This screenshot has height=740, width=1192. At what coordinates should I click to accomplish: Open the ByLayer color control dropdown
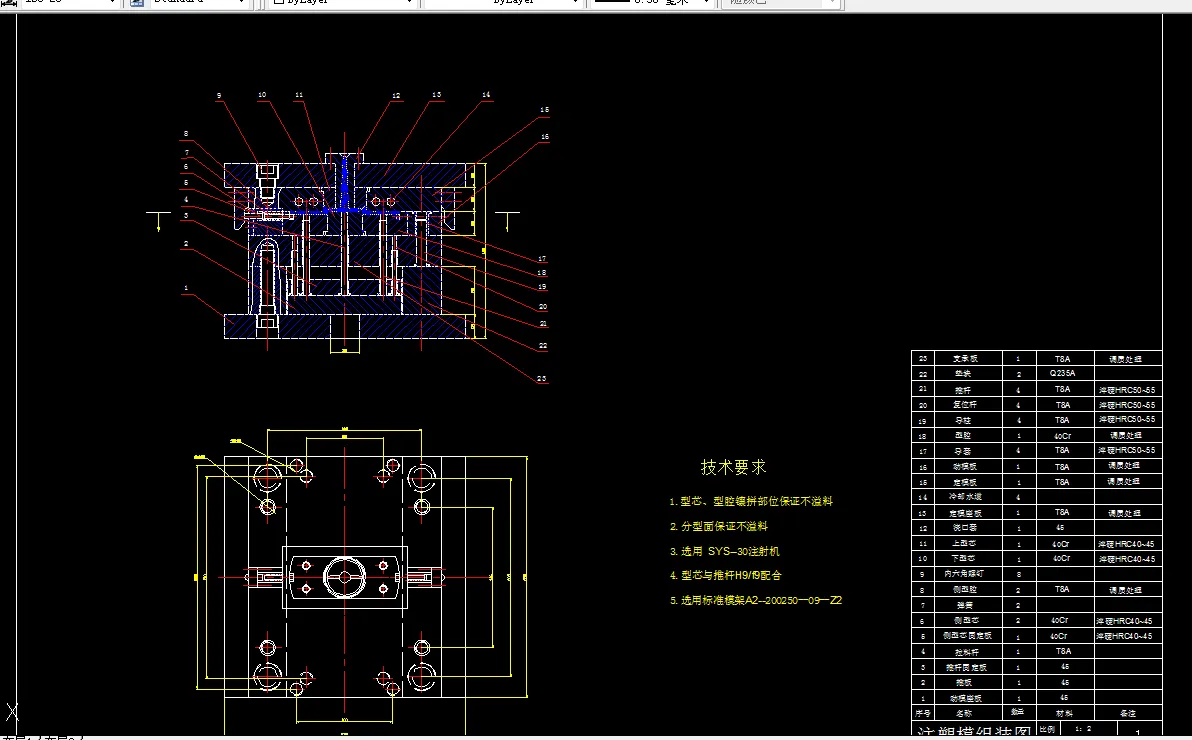pos(342,2)
